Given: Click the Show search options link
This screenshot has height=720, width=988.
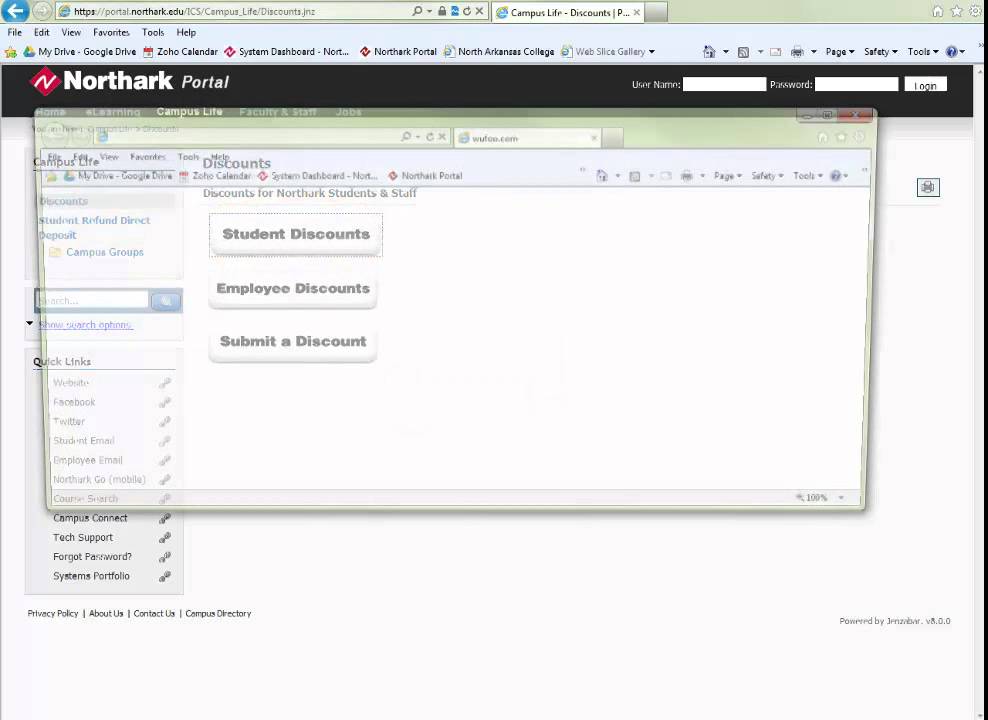Looking at the screenshot, I should tap(85, 324).
